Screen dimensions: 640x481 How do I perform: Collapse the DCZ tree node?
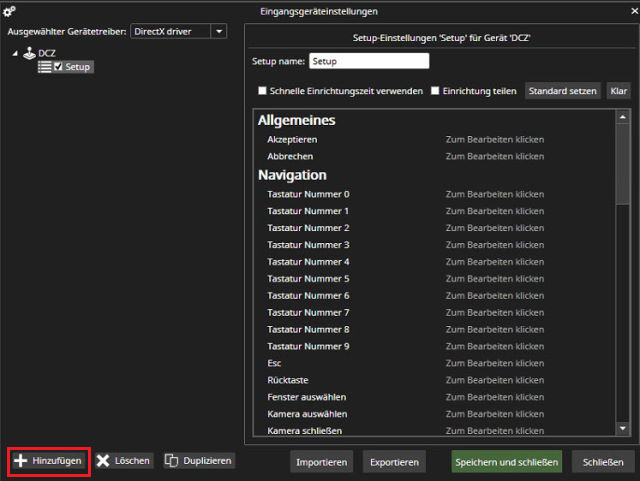click(x=15, y=53)
